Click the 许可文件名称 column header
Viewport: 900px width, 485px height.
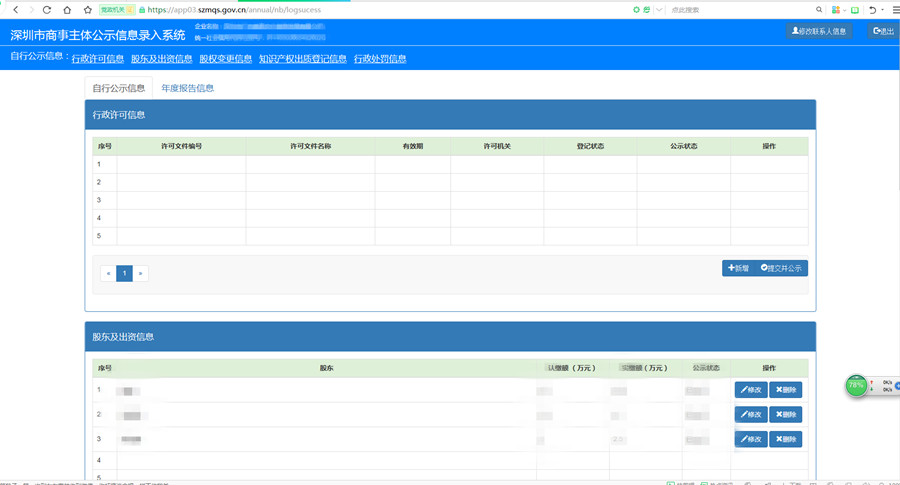pyautogui.click(x=311, y=146)
